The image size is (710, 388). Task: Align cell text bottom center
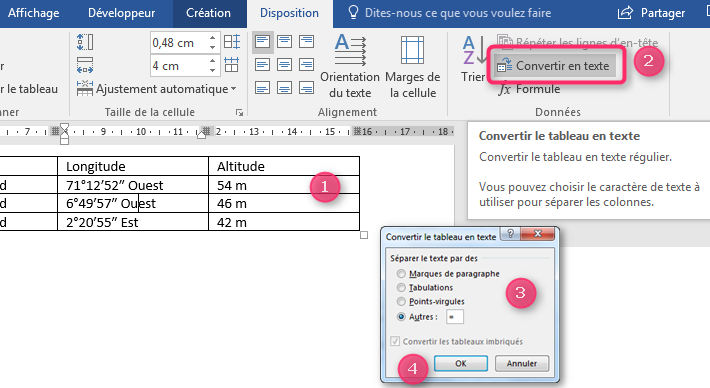click(x=284, y=87)
